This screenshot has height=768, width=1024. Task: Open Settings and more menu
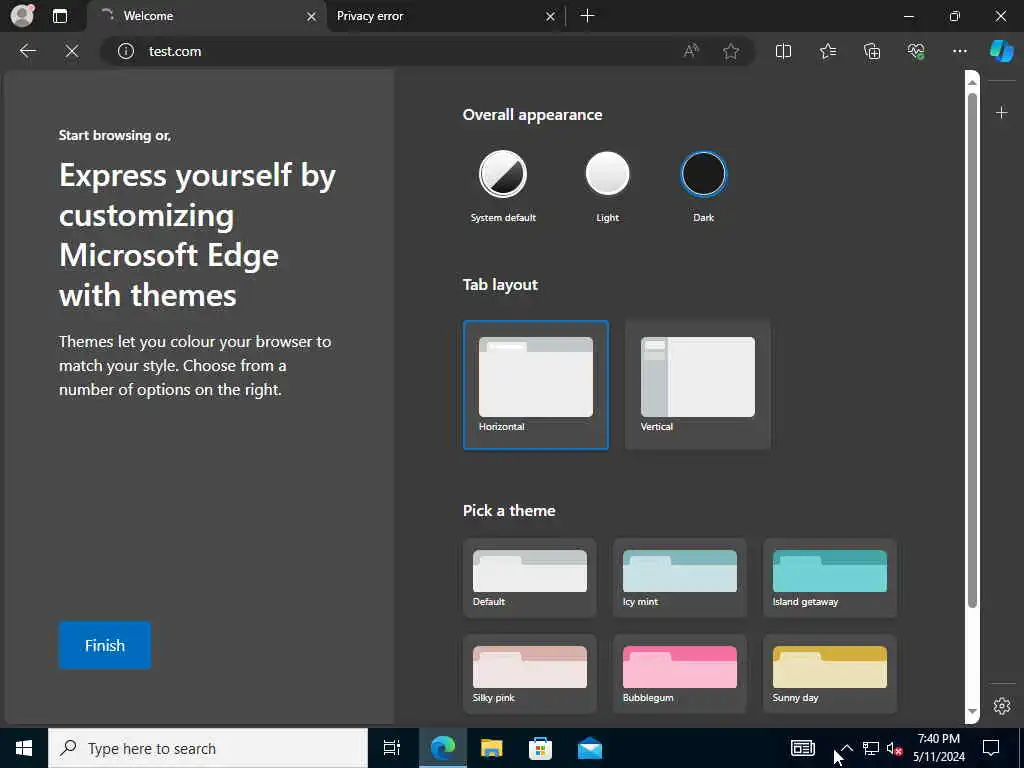(959, 51)
